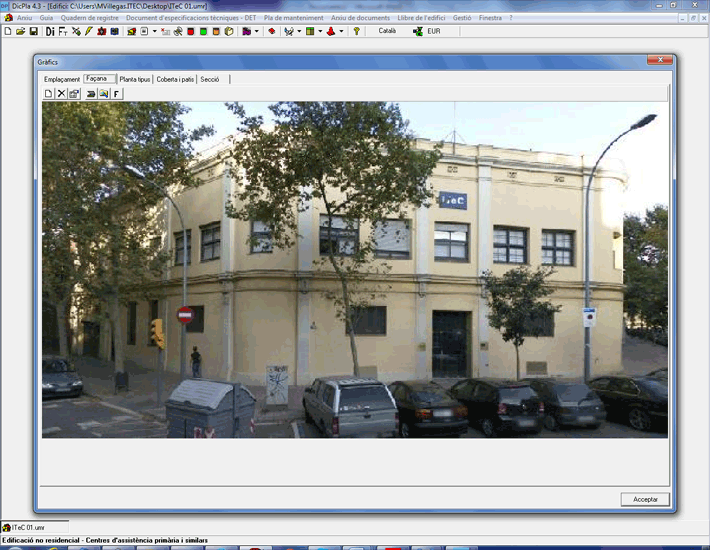The height and width of the screenshot is (550, 710).
Task: Click the purple flag toolbar icon
Action: (x=246, y=31)
